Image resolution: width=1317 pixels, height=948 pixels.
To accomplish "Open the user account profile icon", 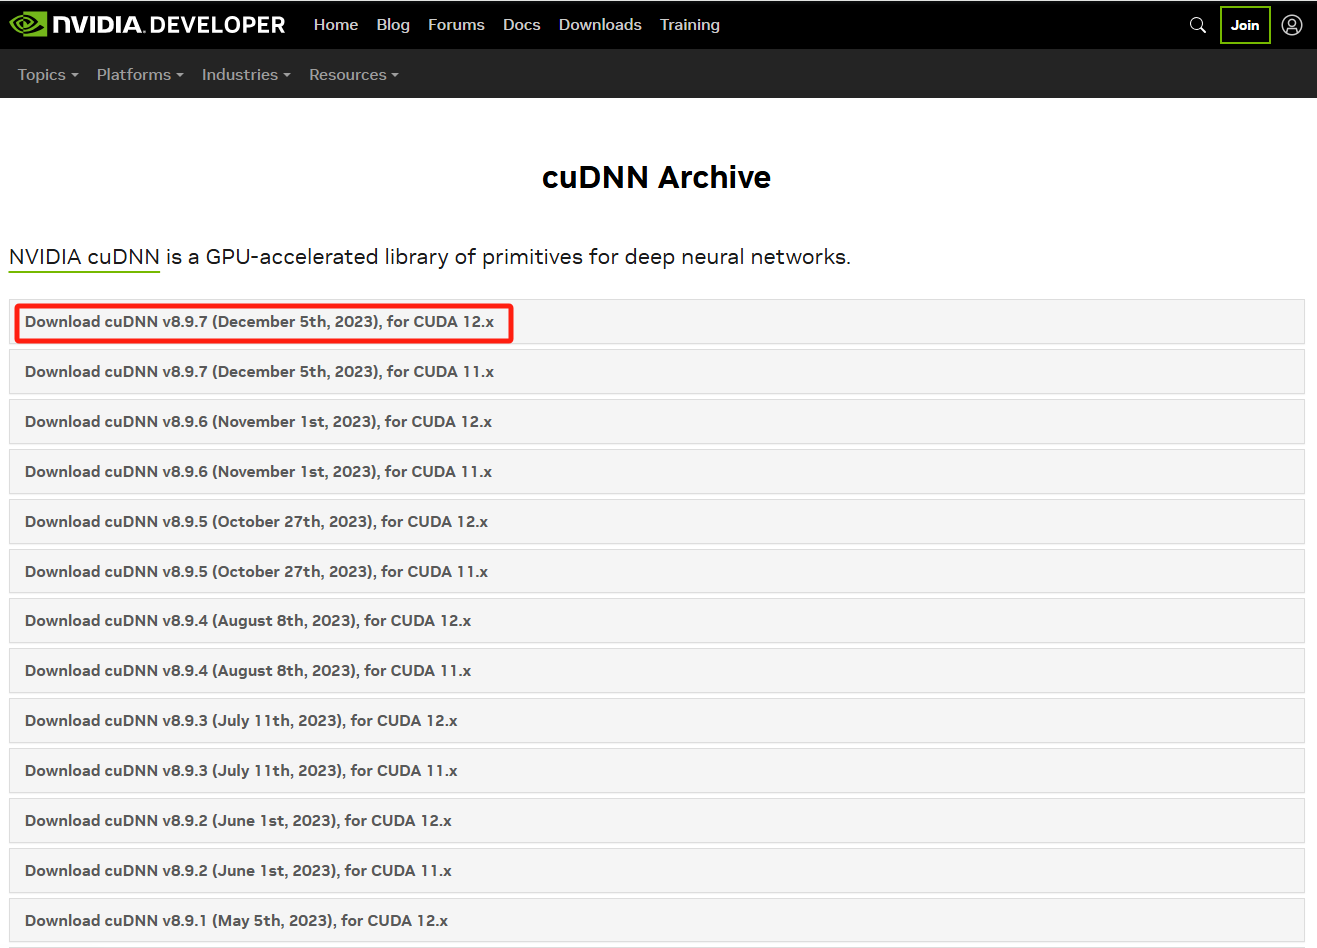I will (1292, 25).
